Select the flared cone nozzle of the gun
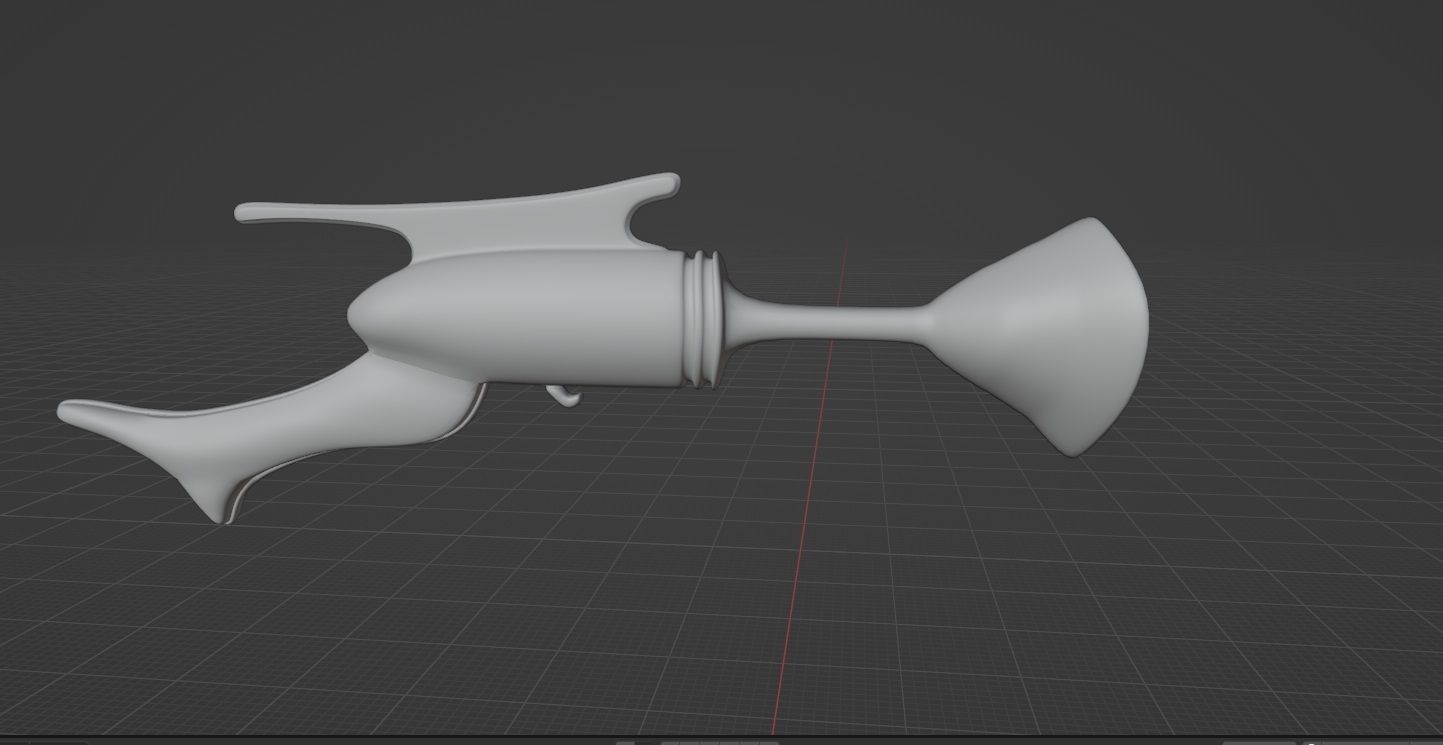Viewport: 1443px width, 745px height. pos(1040,336)
